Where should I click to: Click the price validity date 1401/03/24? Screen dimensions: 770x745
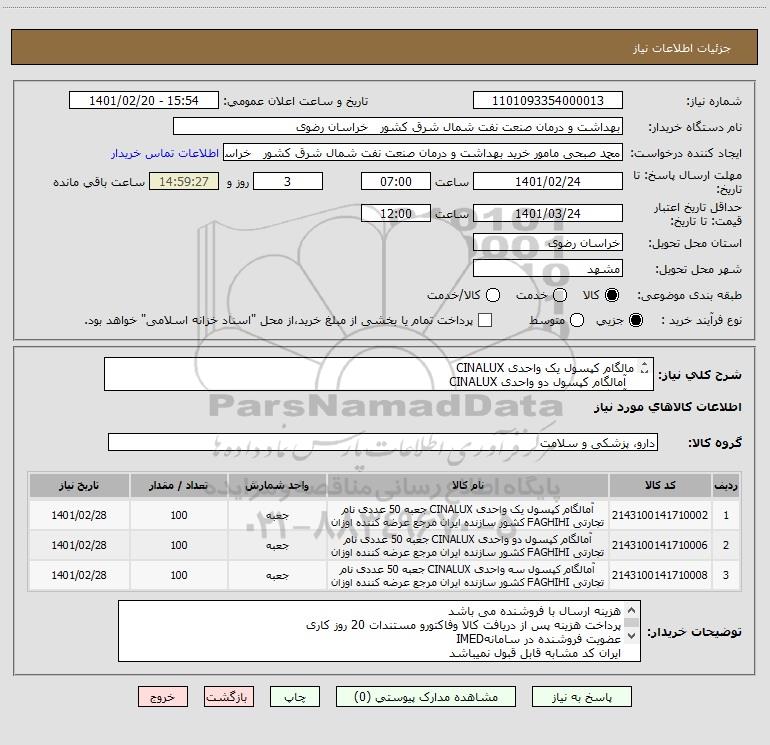[548, 213]
